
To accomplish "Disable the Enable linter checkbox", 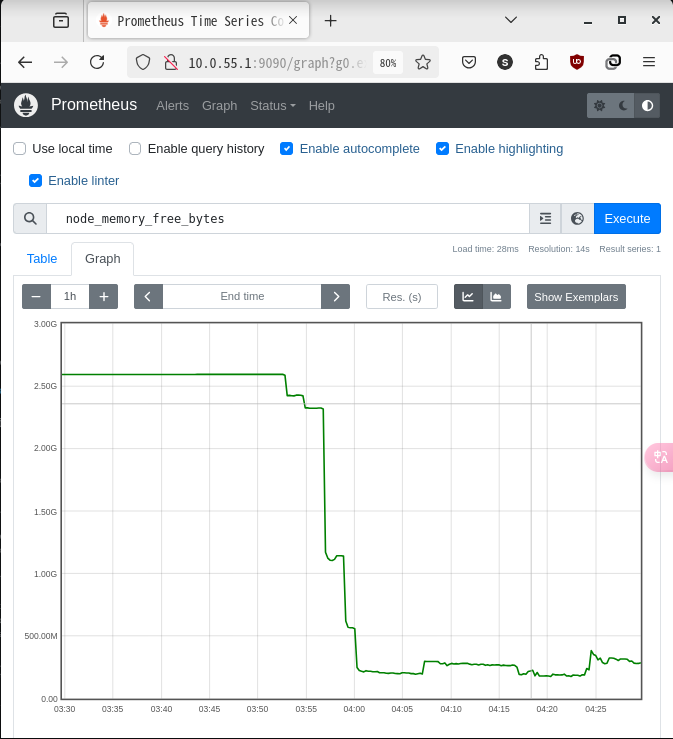I will pyautogui.click(x=35, y=181).
